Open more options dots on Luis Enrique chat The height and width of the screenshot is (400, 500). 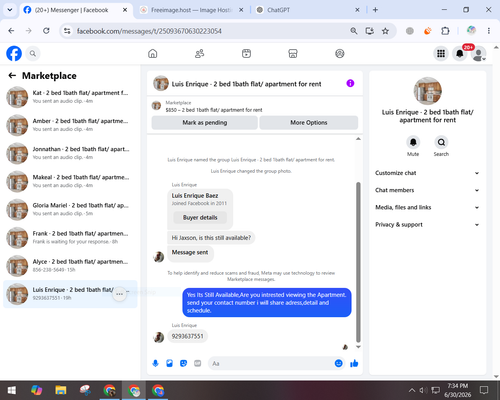[119, 294]
